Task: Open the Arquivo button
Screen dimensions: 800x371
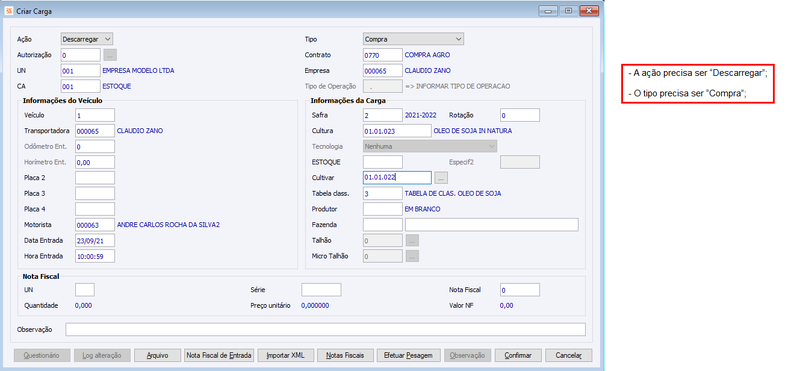Action: pos(157,355)
